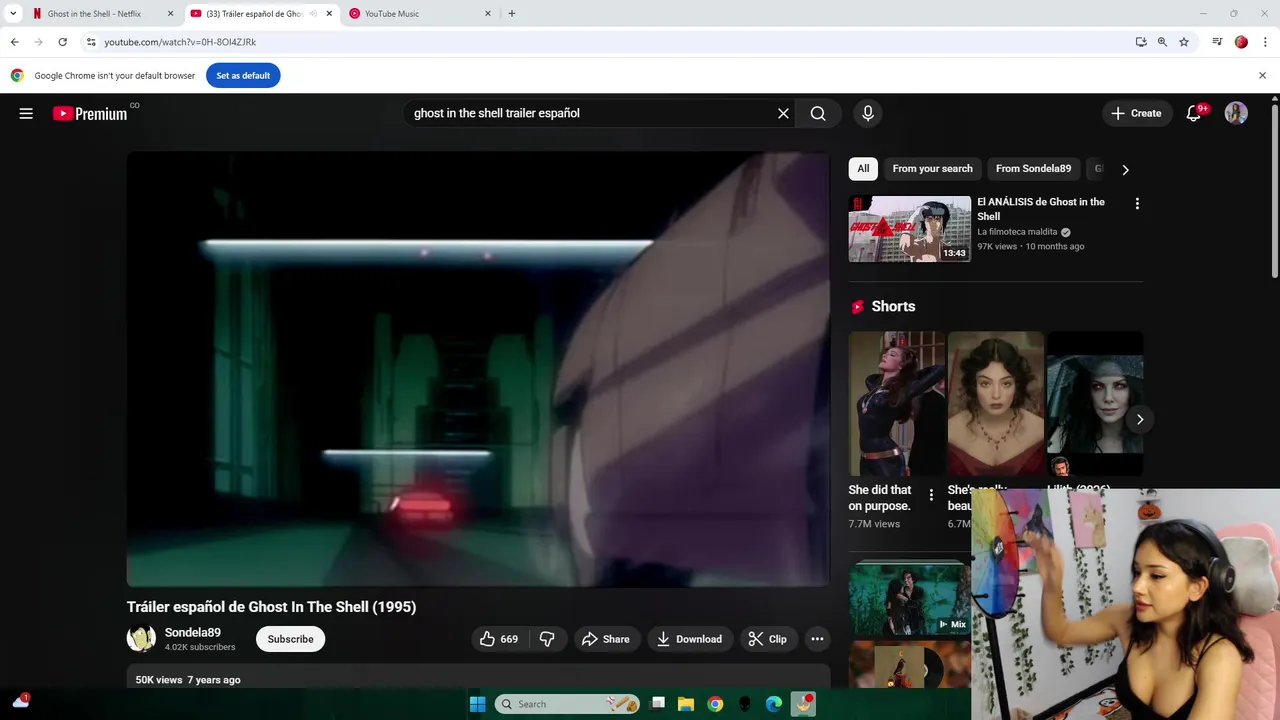Open El ANÁLISIS de Ghost in the Shell title
The image size is (1280, 720).
point(1041,209)
